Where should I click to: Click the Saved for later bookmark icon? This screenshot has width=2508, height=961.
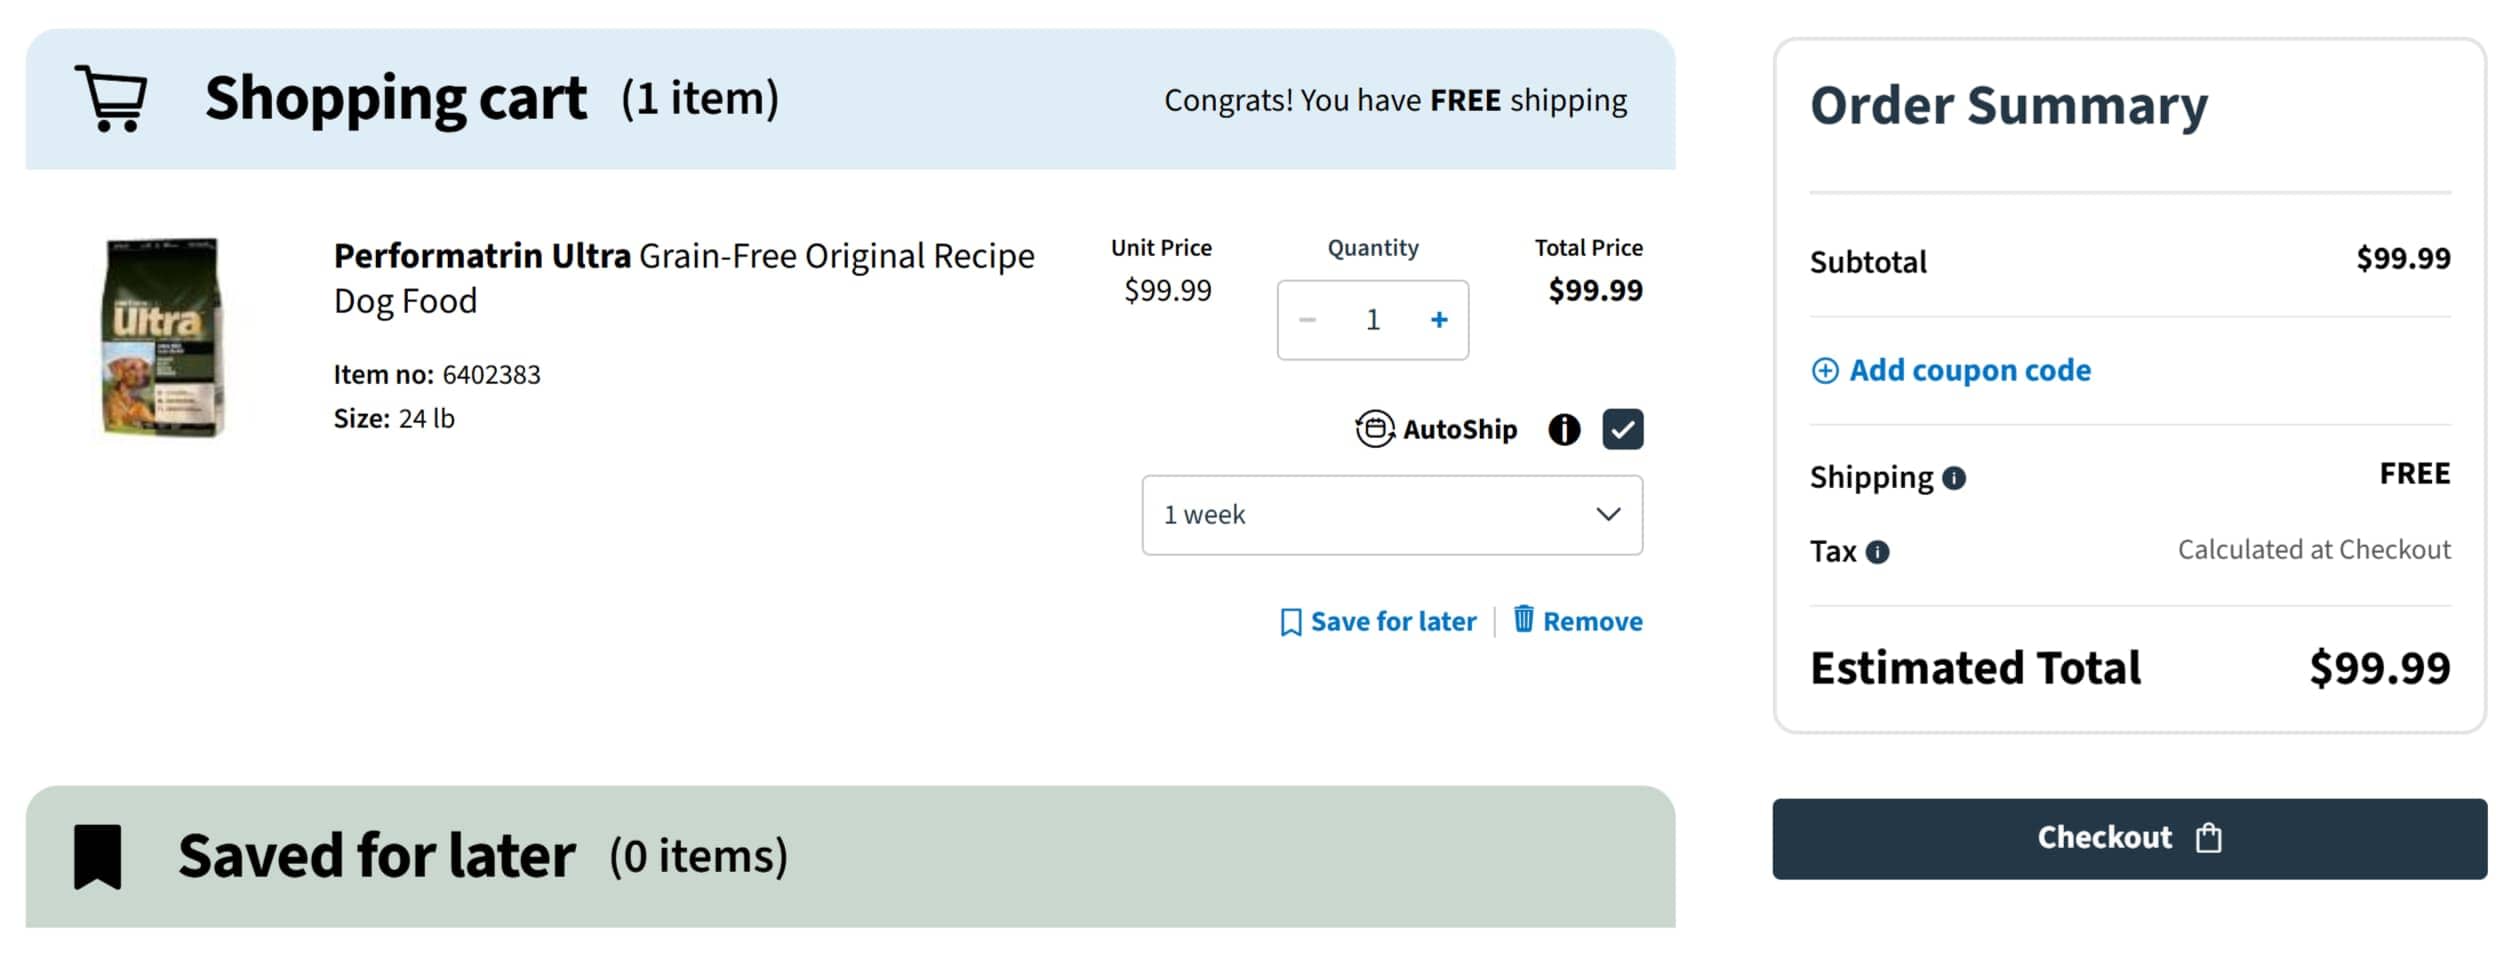pyautogui.click(x=98, y=856)
